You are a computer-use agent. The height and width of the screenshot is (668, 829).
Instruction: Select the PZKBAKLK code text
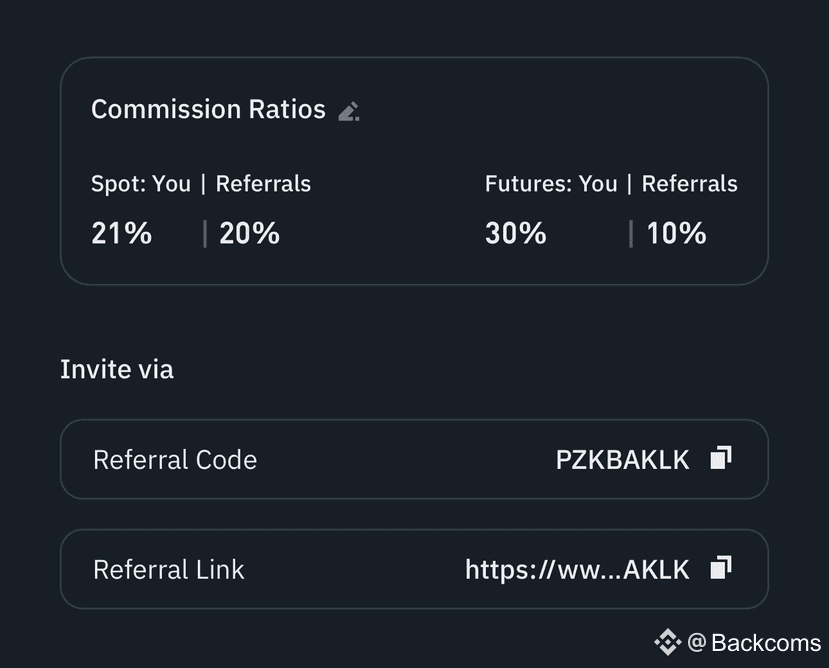point(622,460)
